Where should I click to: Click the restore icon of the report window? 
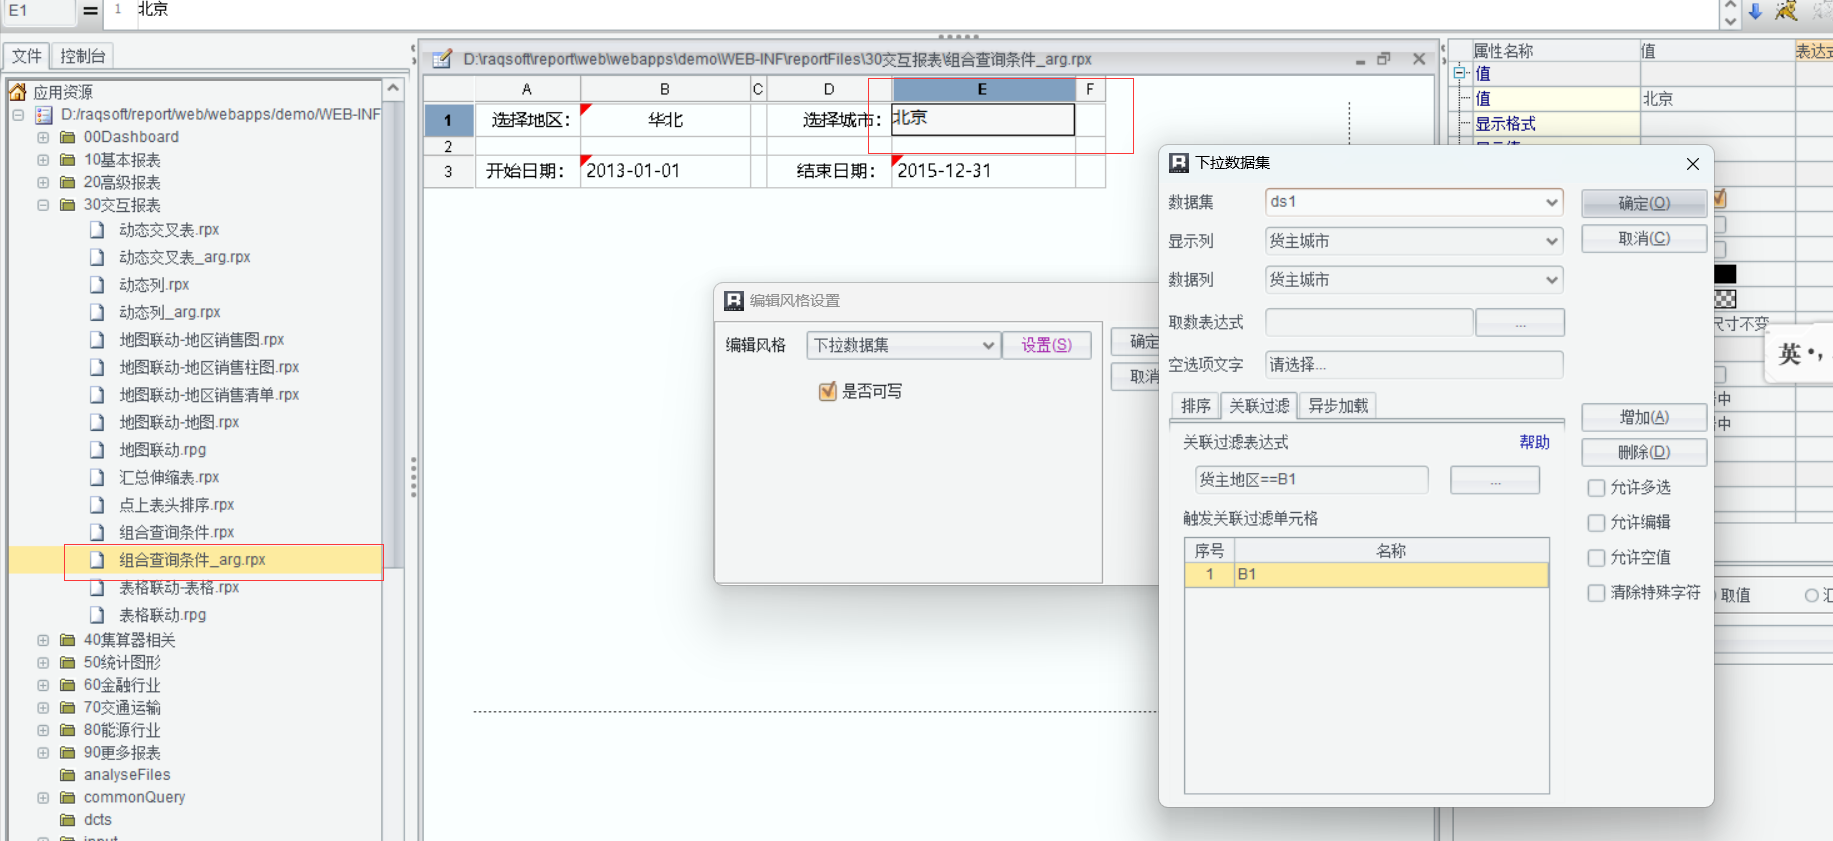click(x=1384, y=60)
